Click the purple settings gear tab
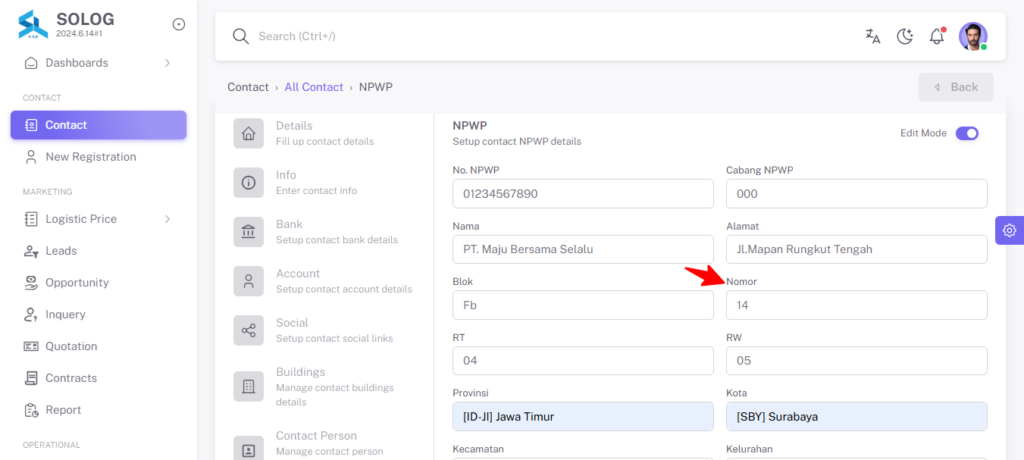Screen dimensions: 1024x460 click(x=1009, y=230)
